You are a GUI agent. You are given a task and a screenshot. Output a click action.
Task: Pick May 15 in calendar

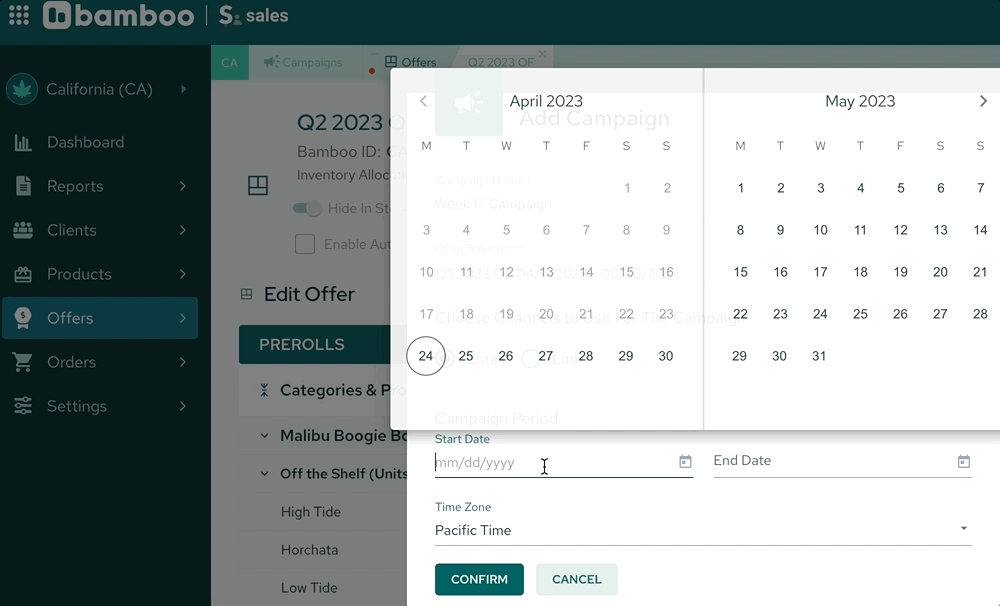pyautogui.click(x=740, y=272)
